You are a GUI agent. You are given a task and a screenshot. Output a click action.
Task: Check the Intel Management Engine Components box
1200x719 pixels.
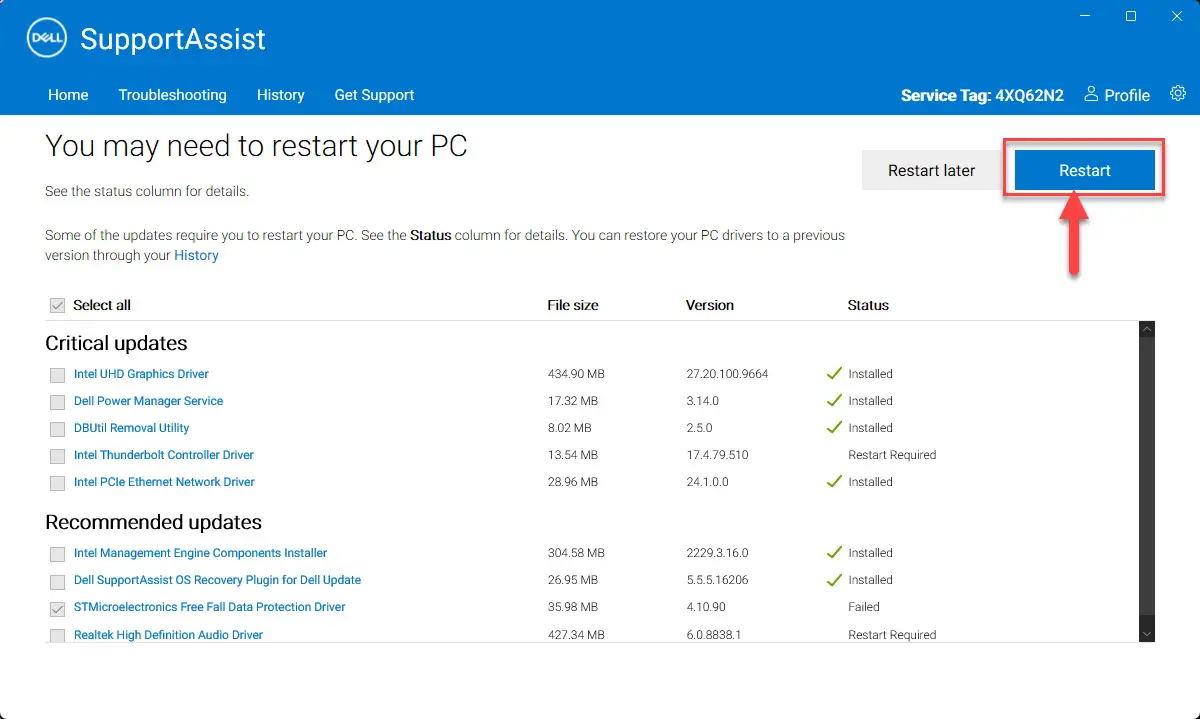click(x=57, y=554)
